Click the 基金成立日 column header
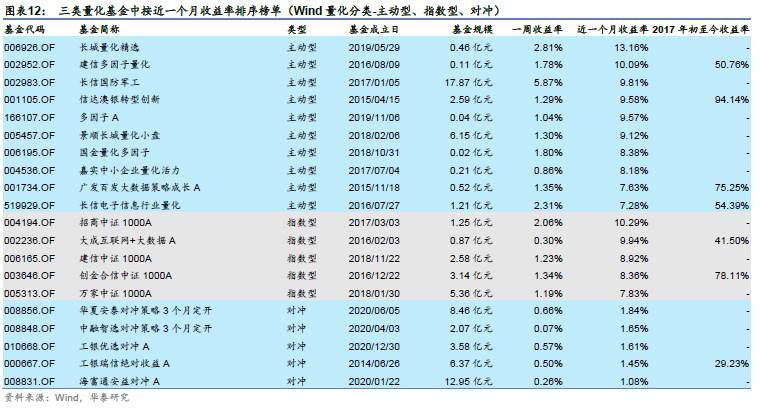 pyautogui.click(x=374, y=30)
